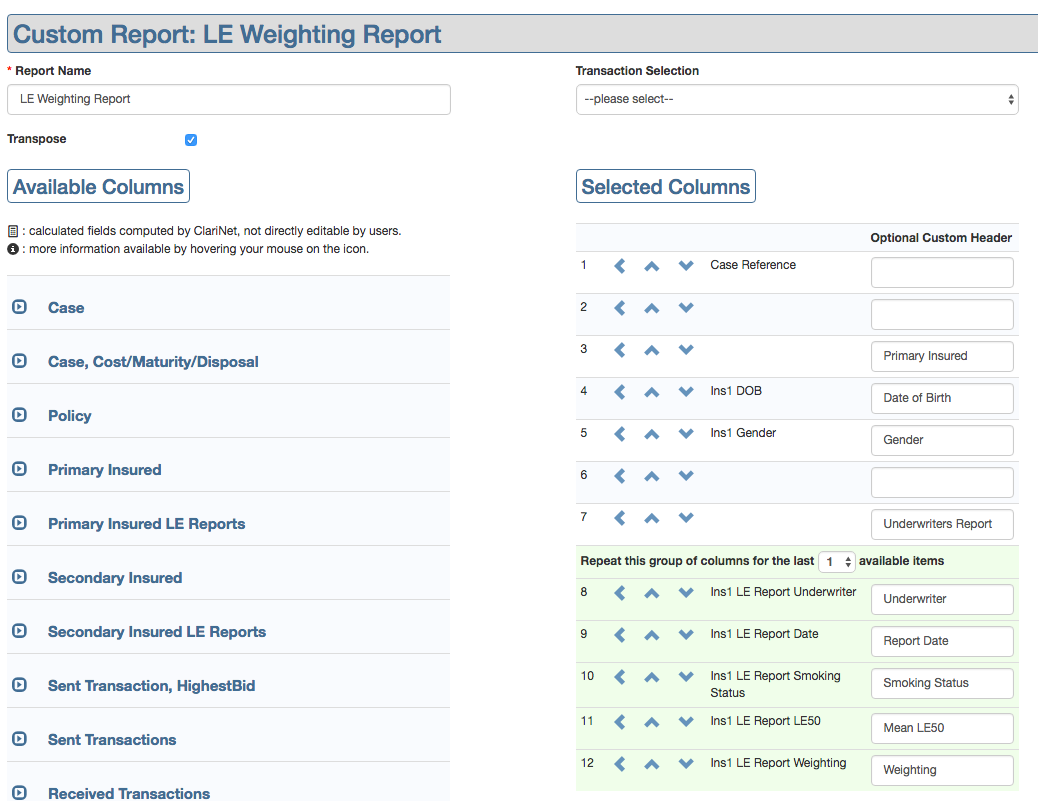Remove Ins1 LE Report Underwriter column
The height and width of the screenshot is (801, 1038).
(x=620, y=593)
